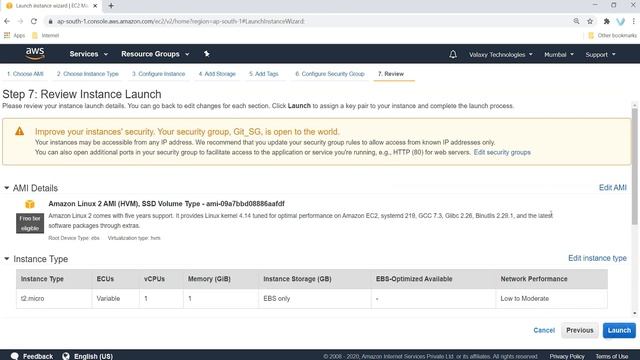Open the pin shortcuts icon in navbar

[207, 54]
